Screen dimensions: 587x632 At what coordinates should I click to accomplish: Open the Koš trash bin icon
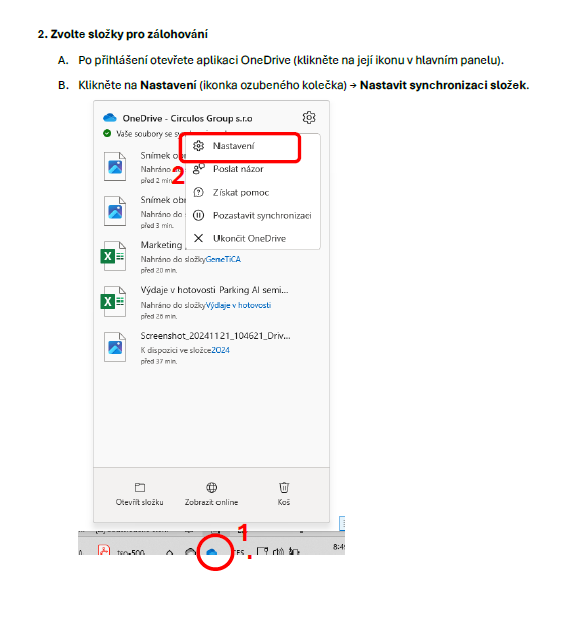(284, 487)
